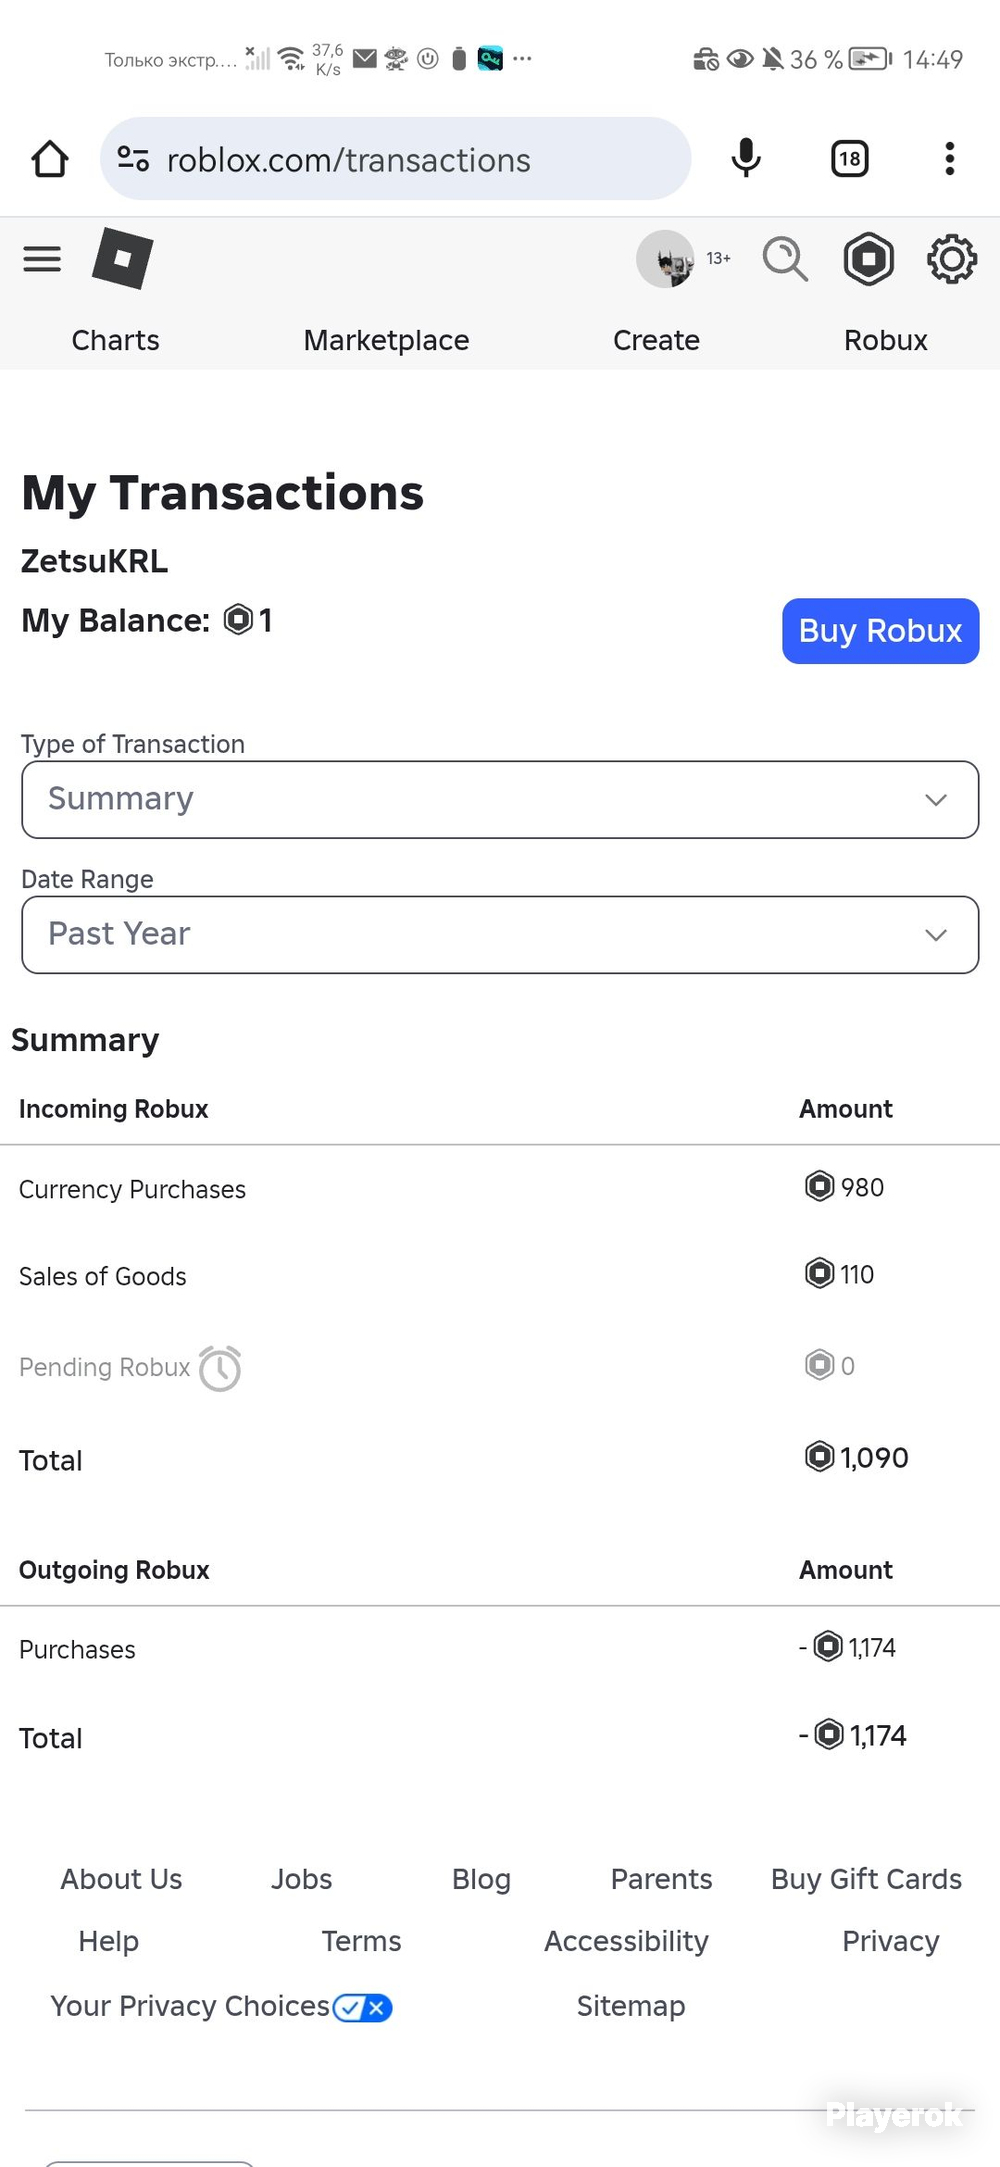Open the search magnifier icon
The height and width of the screenshot is (2167, 1000).
[785, 259]
